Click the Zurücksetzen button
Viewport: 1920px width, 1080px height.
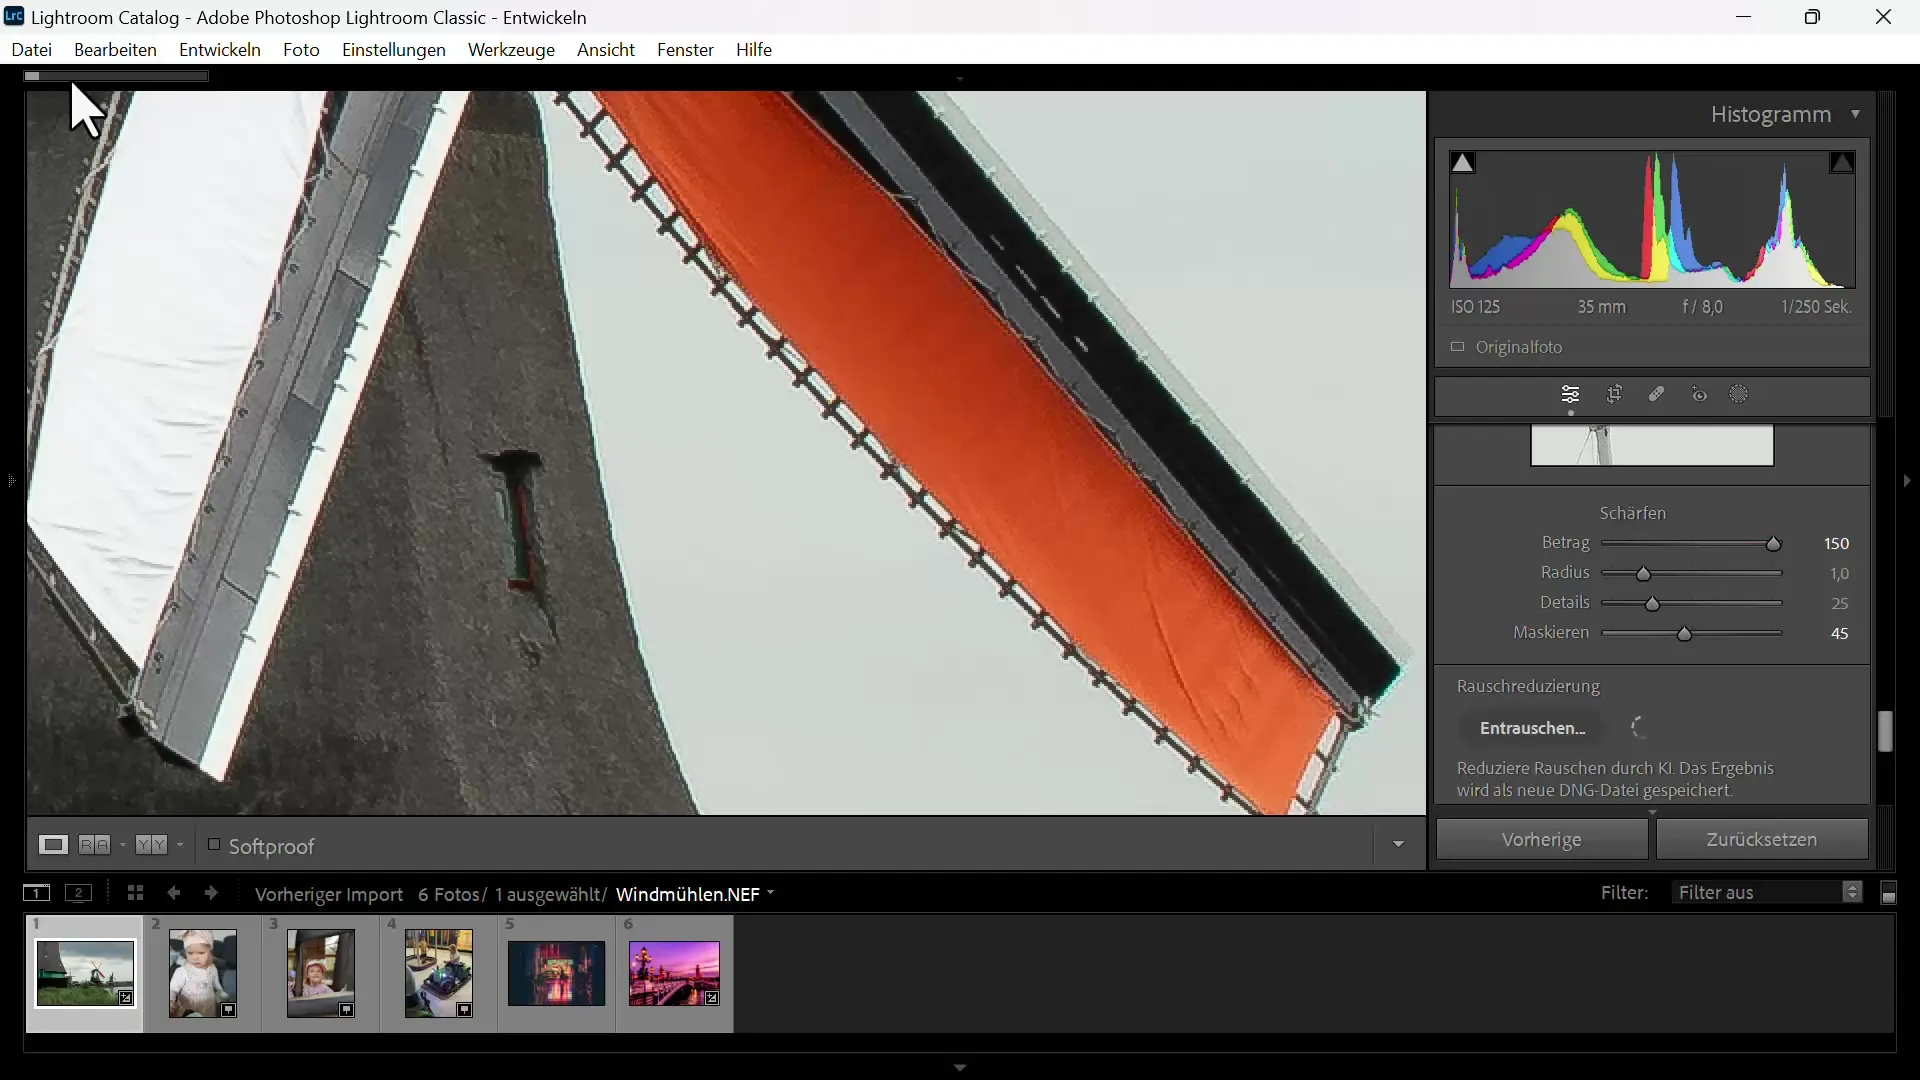click(x=1762, y=840)
